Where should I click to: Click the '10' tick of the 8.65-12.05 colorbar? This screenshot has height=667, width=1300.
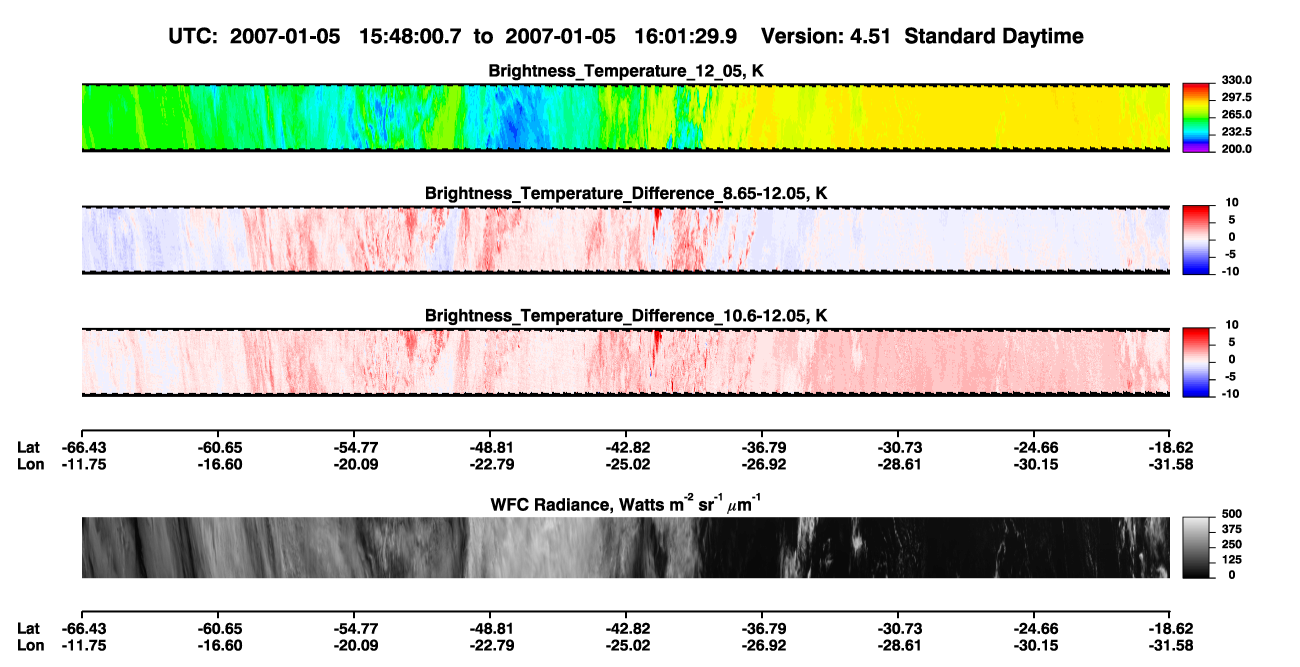(1233, 203)
